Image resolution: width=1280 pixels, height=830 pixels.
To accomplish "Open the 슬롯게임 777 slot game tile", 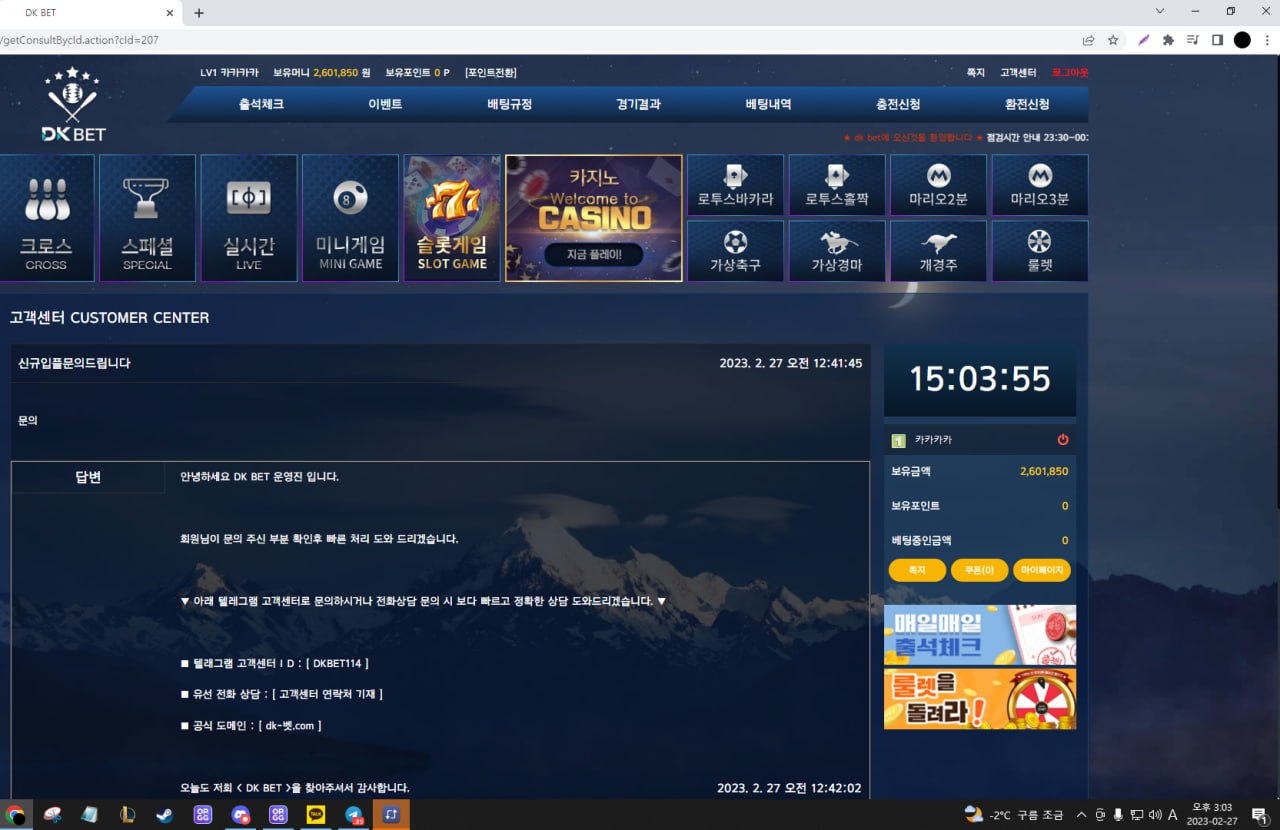I will [x=452, y=218].
